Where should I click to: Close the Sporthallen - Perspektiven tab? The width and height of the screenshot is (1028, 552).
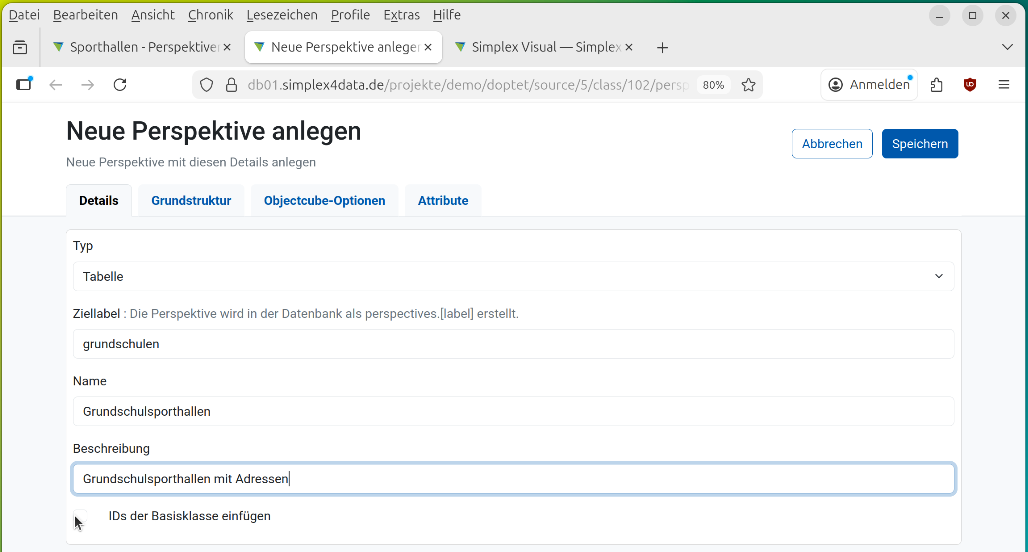[x=227, y=47]
